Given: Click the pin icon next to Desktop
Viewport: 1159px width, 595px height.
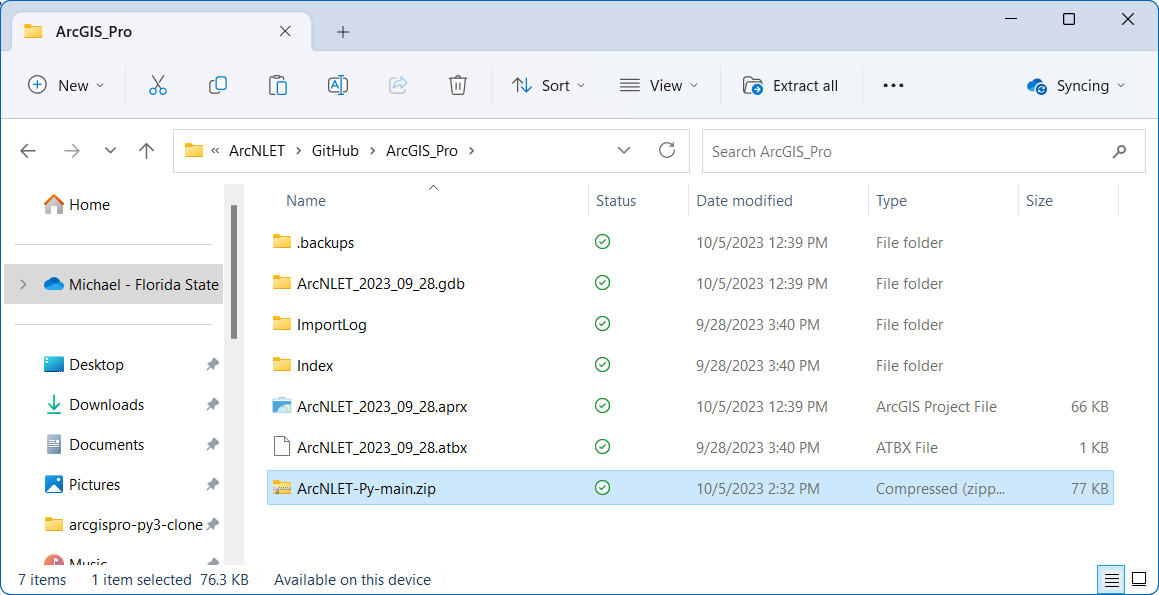Looking at the screenshot, I should click(x=212, y=364).
